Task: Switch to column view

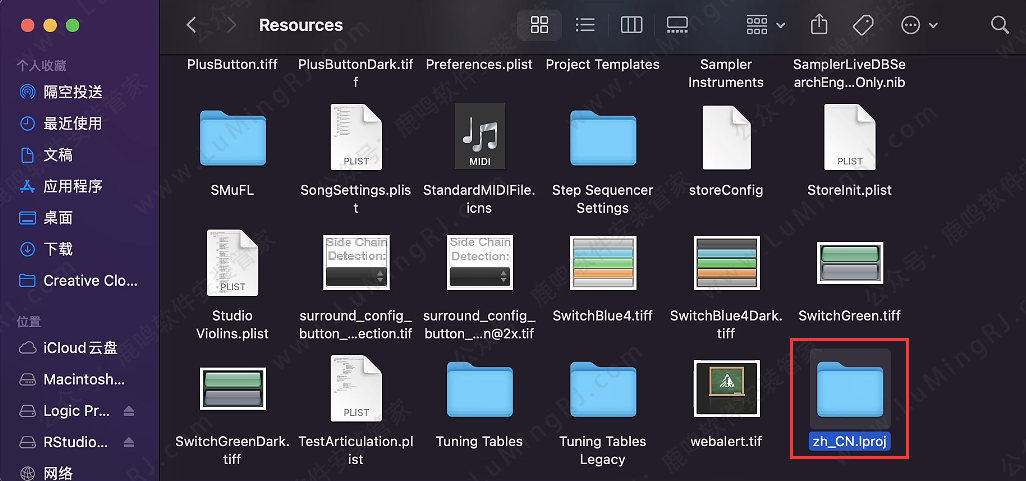Action: pyautogui.click(x=631, y=25)
